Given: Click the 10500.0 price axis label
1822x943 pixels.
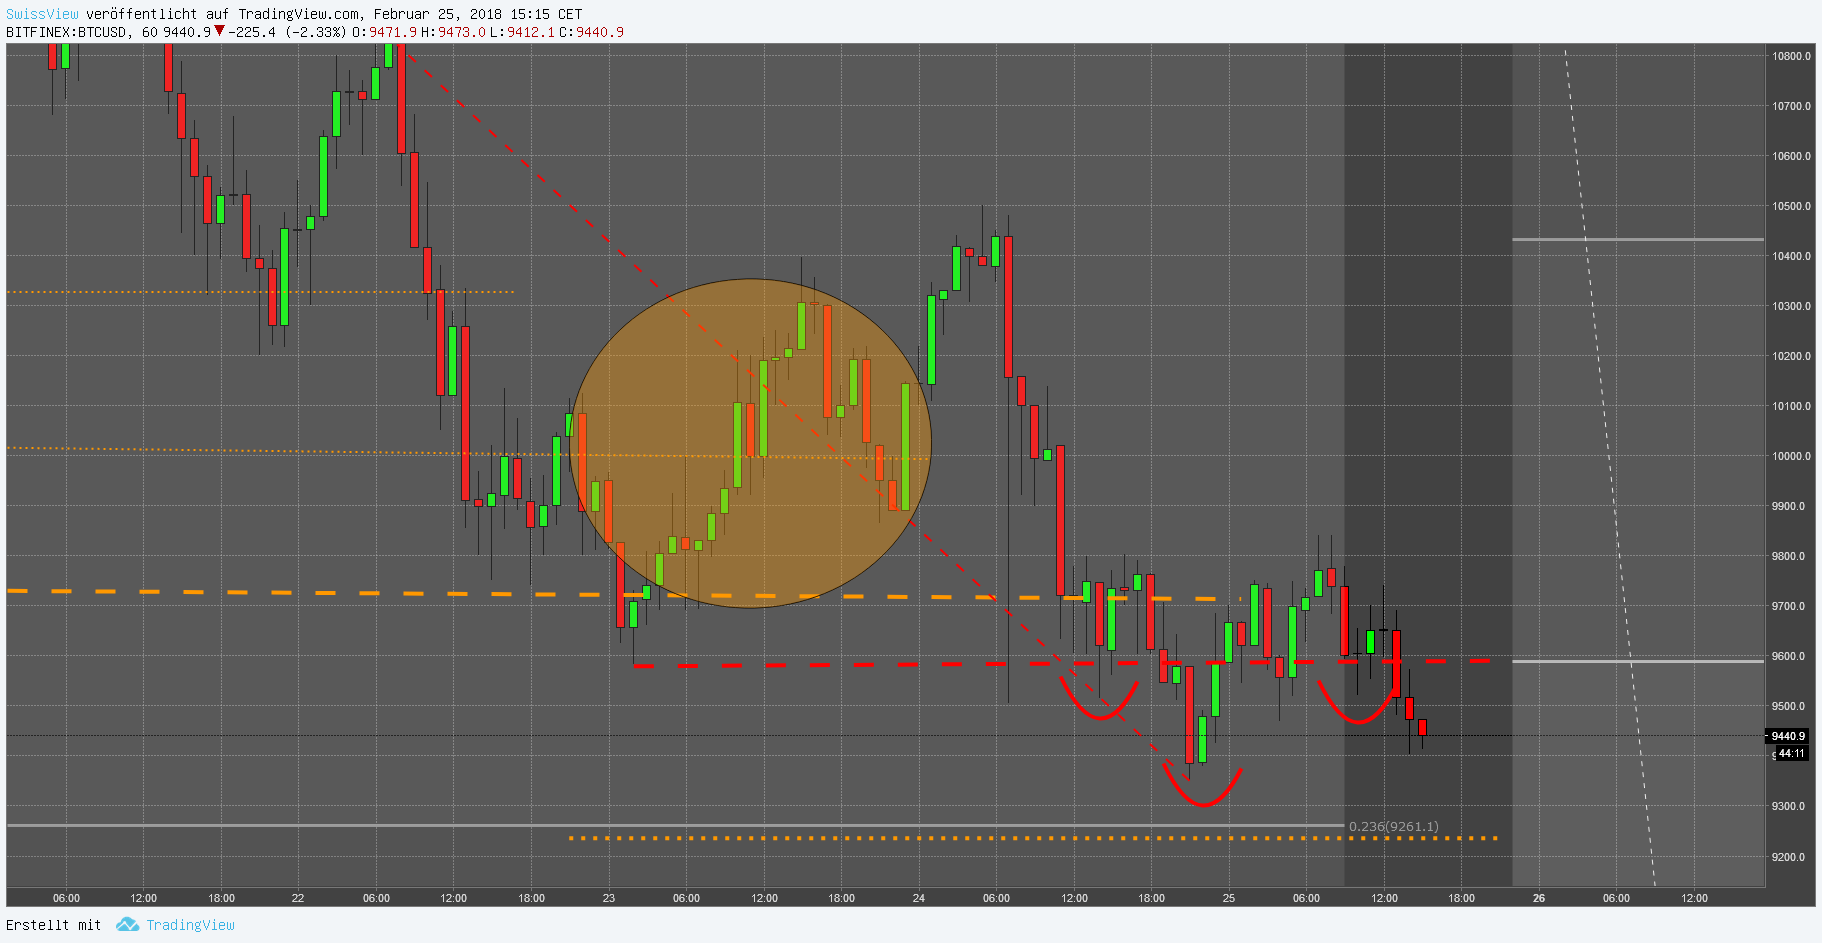Looking at the screenshot, I should tap(1791, 206).
